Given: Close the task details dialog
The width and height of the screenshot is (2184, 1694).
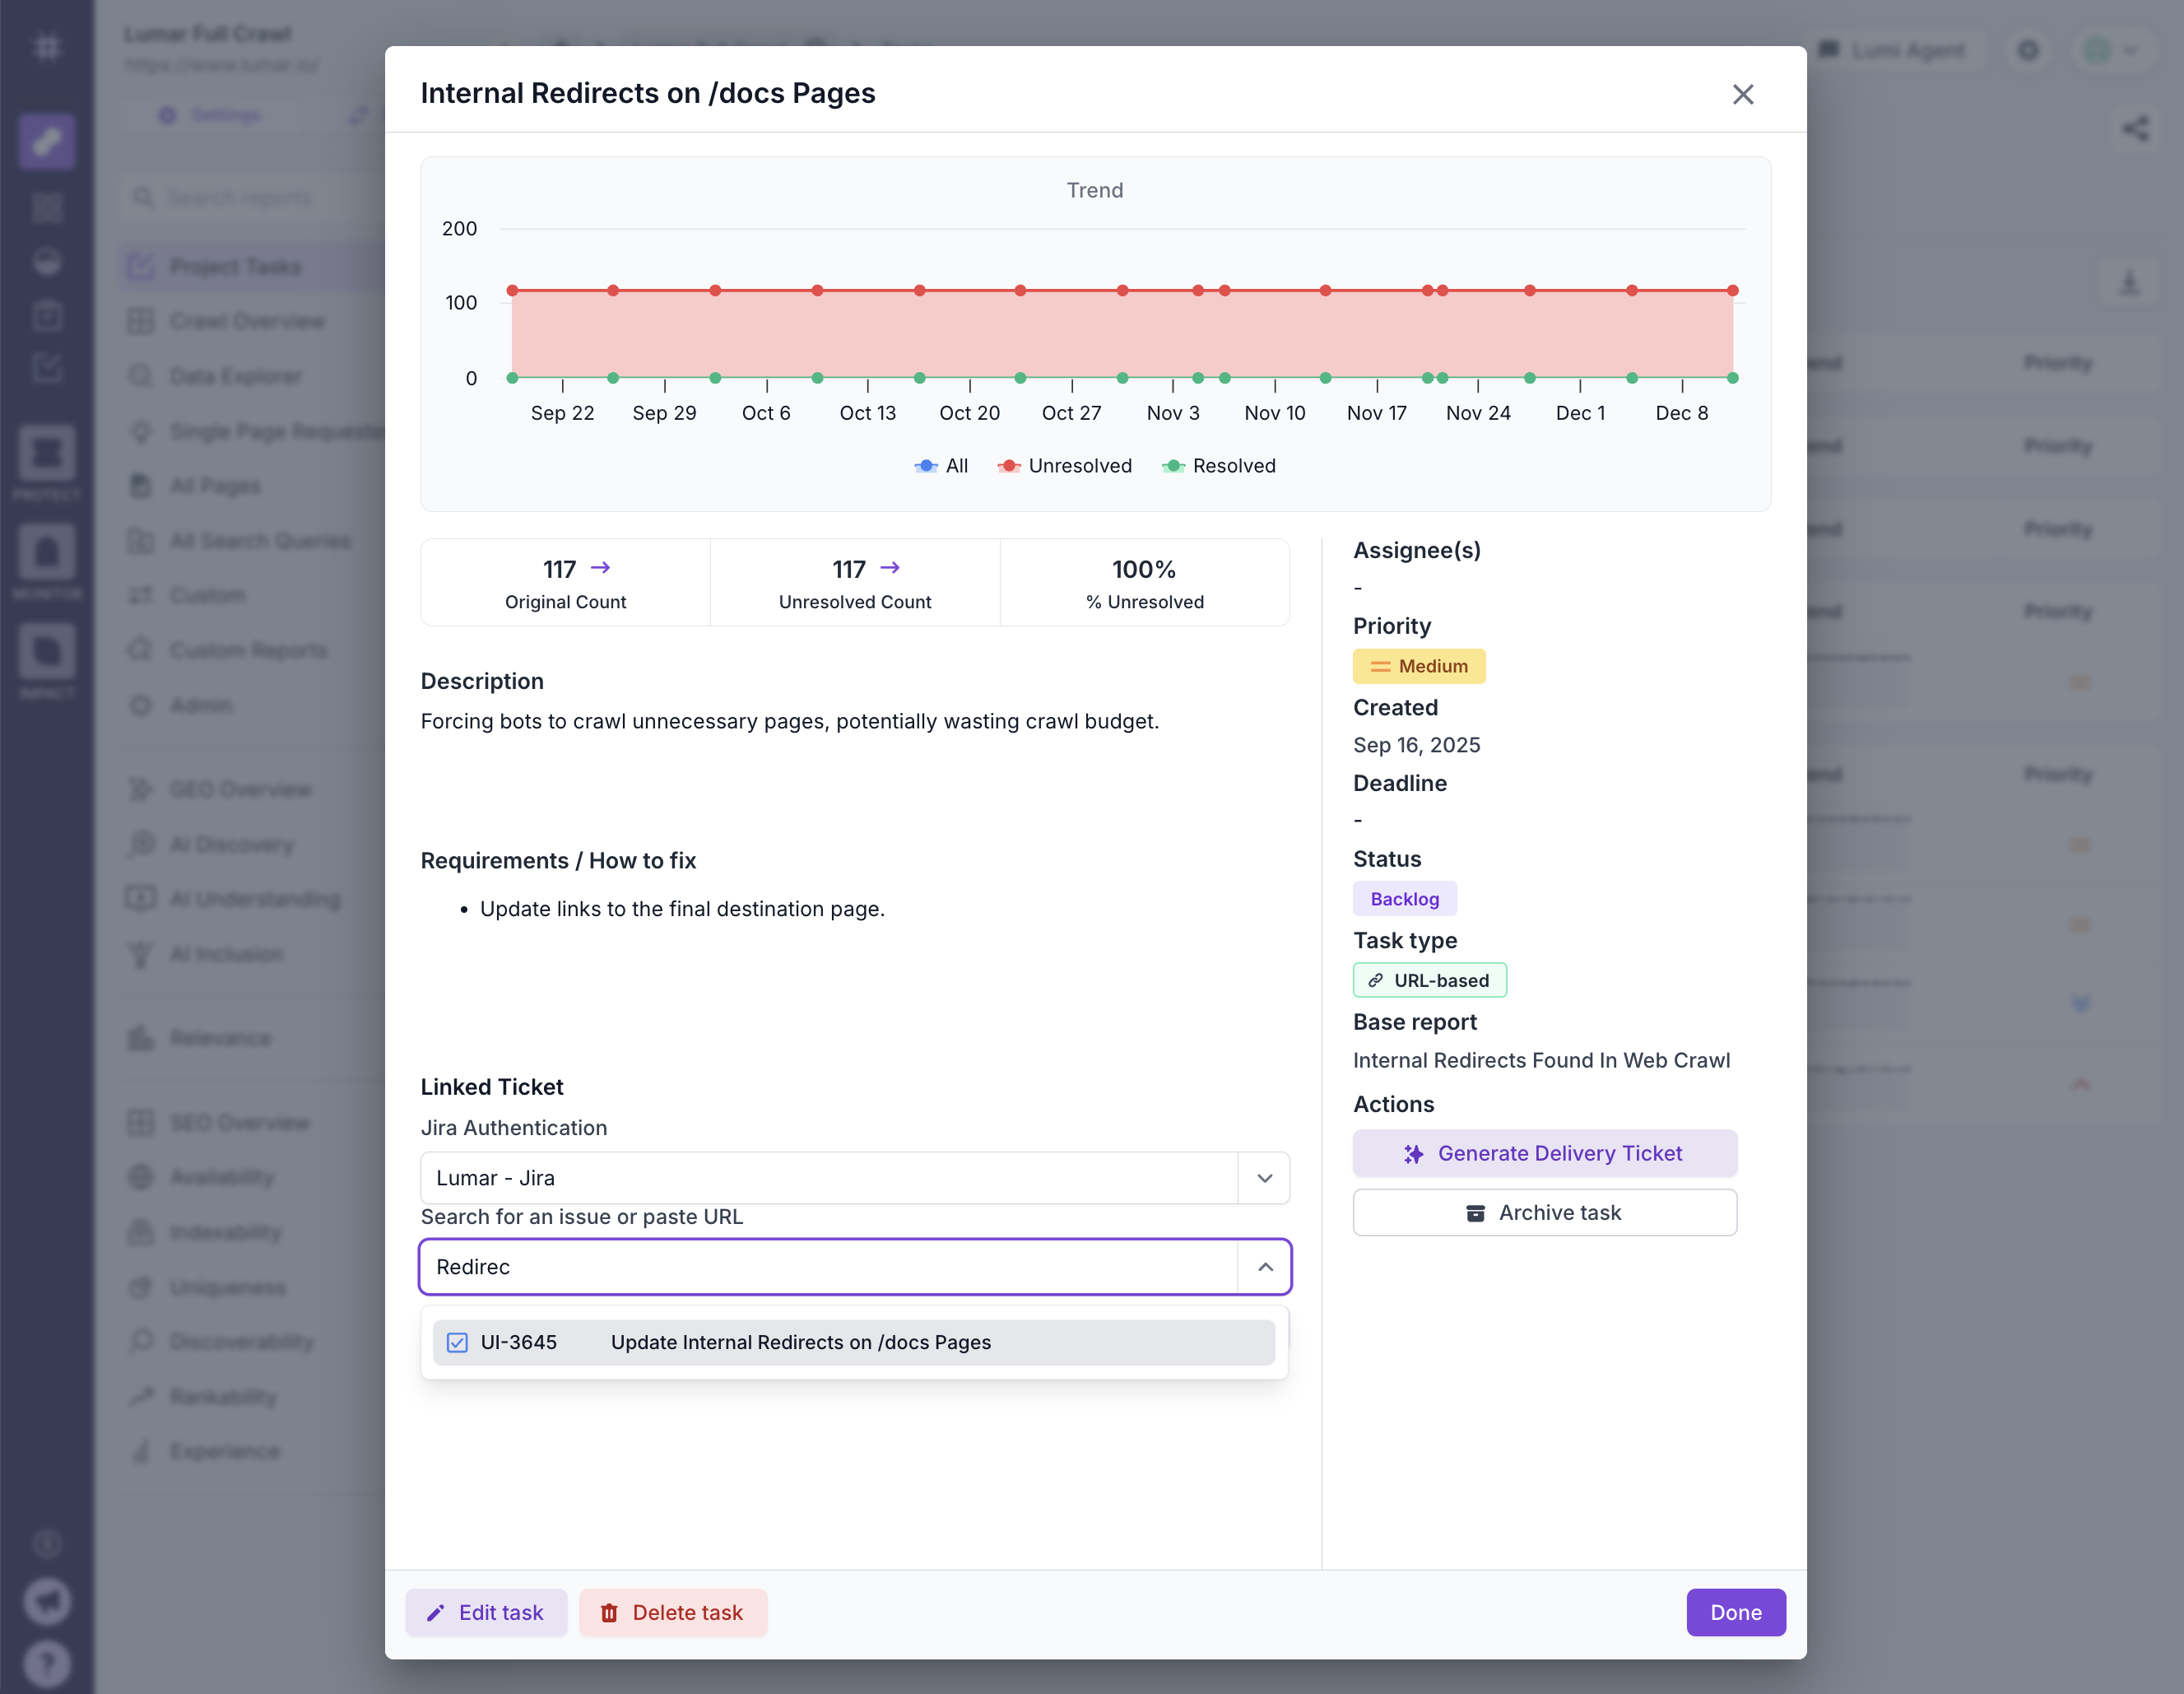Looking at the screenshot, I should point(1742,94).
